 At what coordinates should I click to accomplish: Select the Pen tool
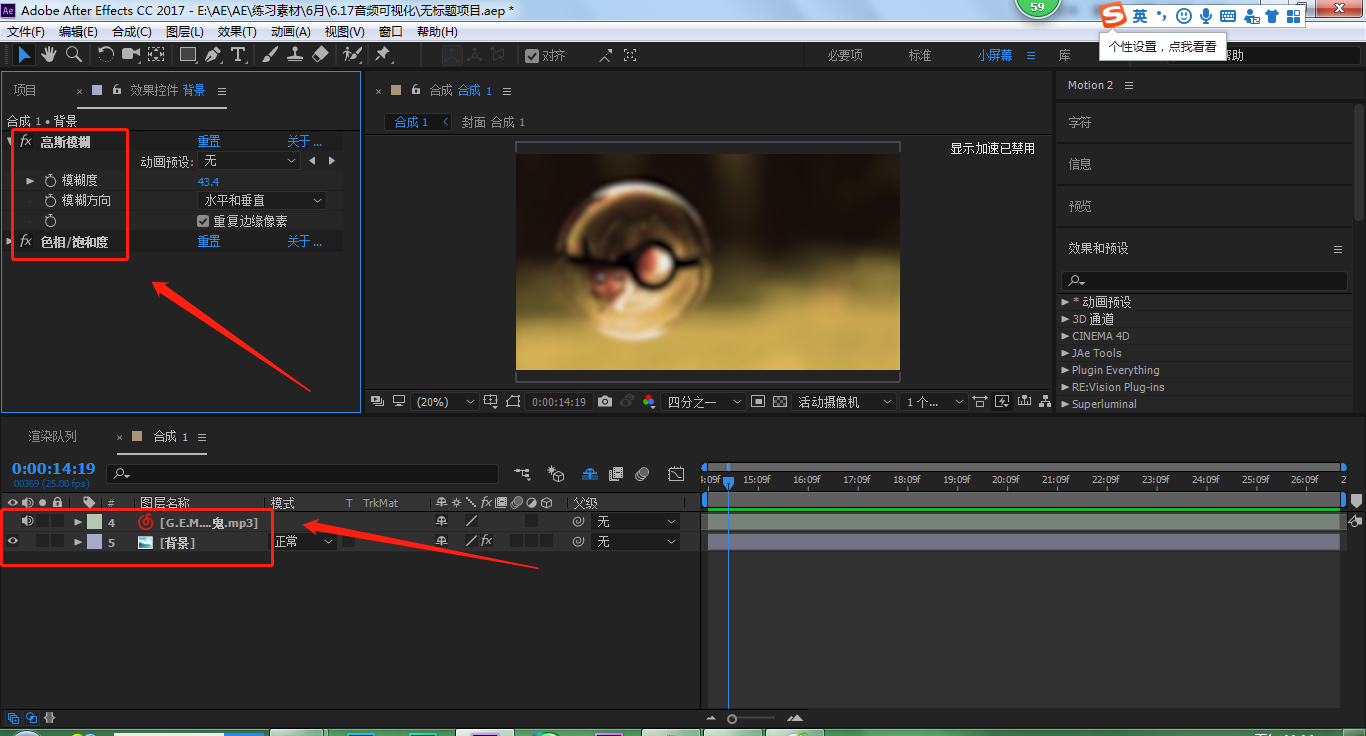(x=213, y=55)
